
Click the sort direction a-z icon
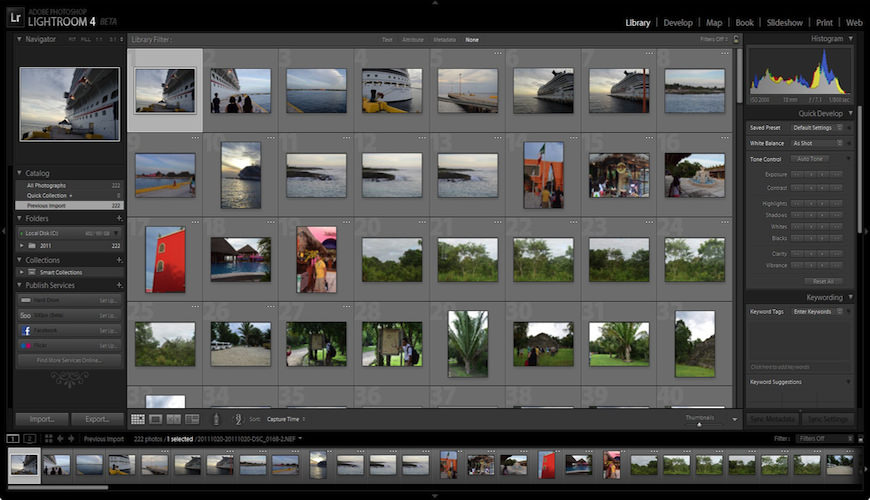(238, 419)
